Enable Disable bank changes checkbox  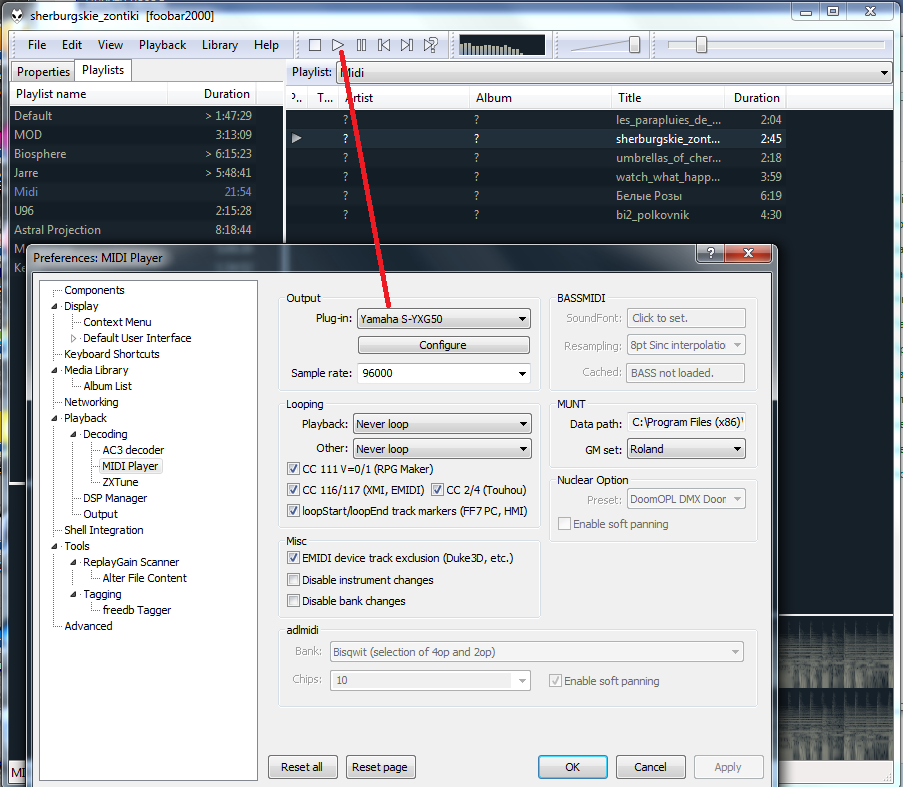(293, 600)
